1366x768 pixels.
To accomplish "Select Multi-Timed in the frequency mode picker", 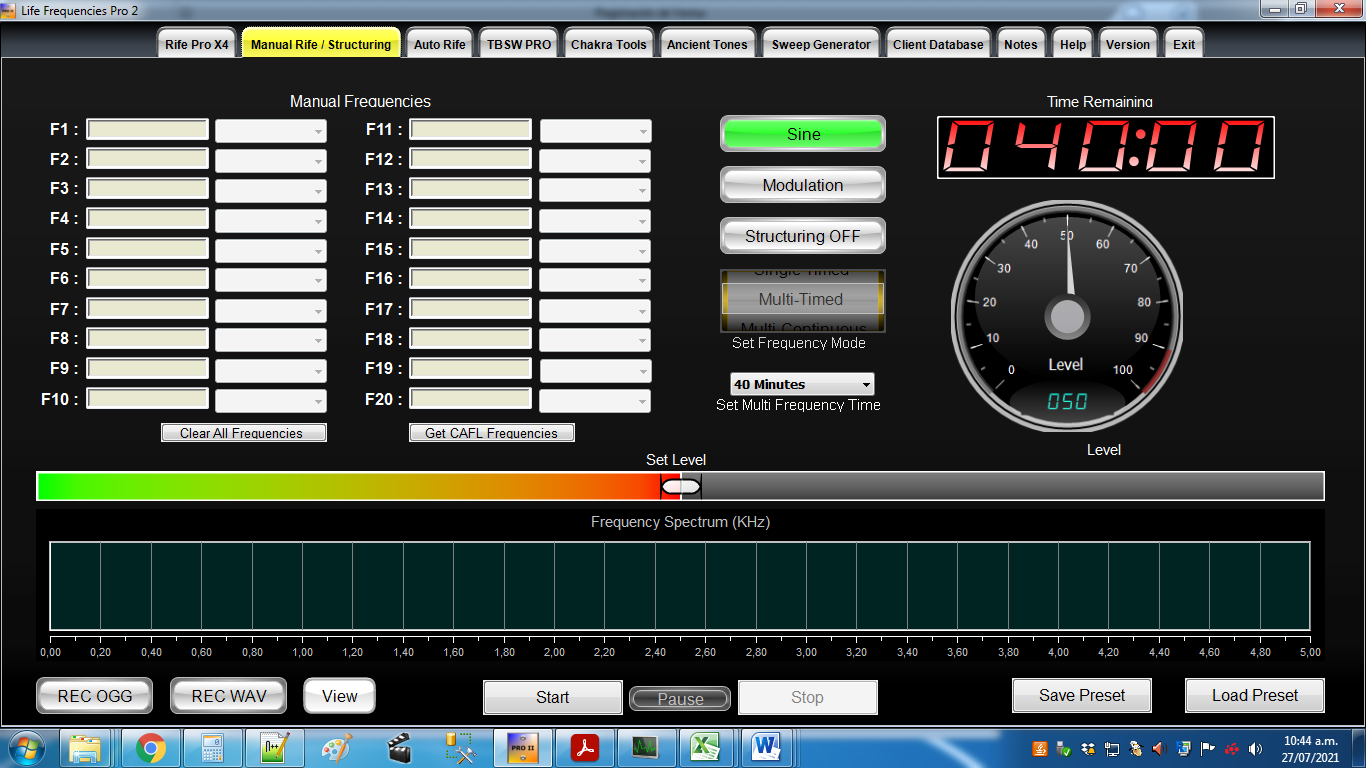I will pos(801,299).
